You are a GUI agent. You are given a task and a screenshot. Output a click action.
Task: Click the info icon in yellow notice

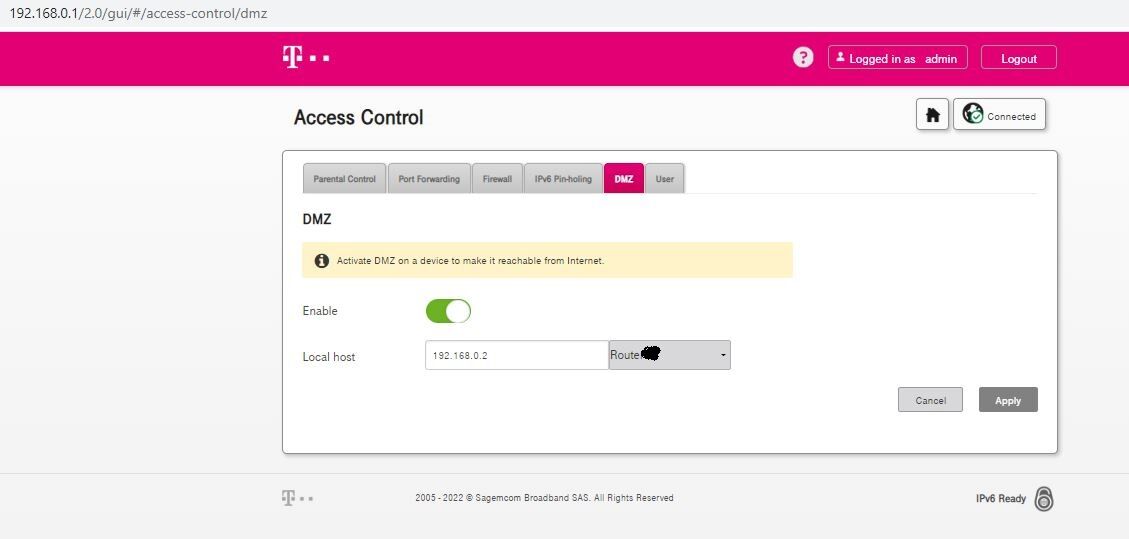[322, 261]
